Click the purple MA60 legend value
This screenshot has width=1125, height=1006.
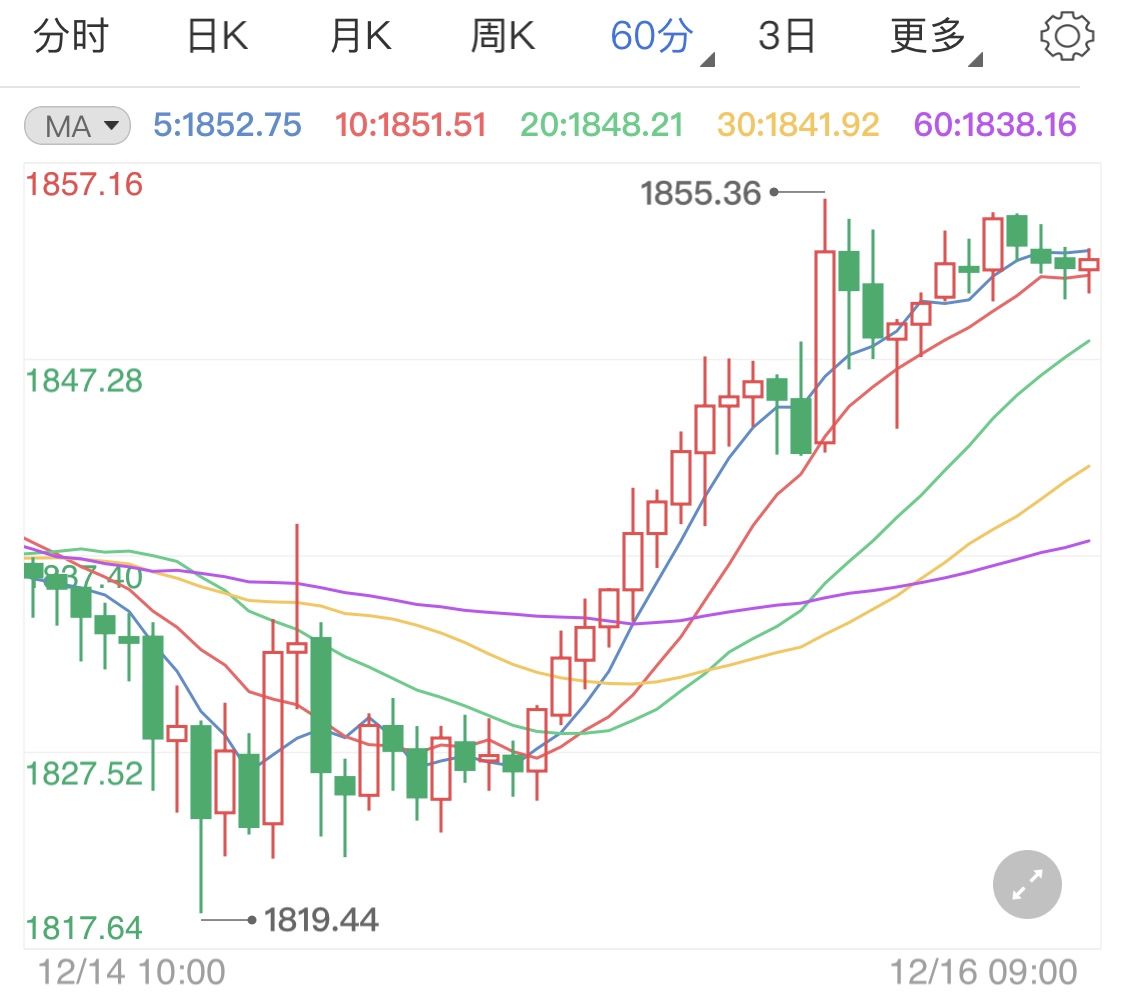[x=992, y=124]
